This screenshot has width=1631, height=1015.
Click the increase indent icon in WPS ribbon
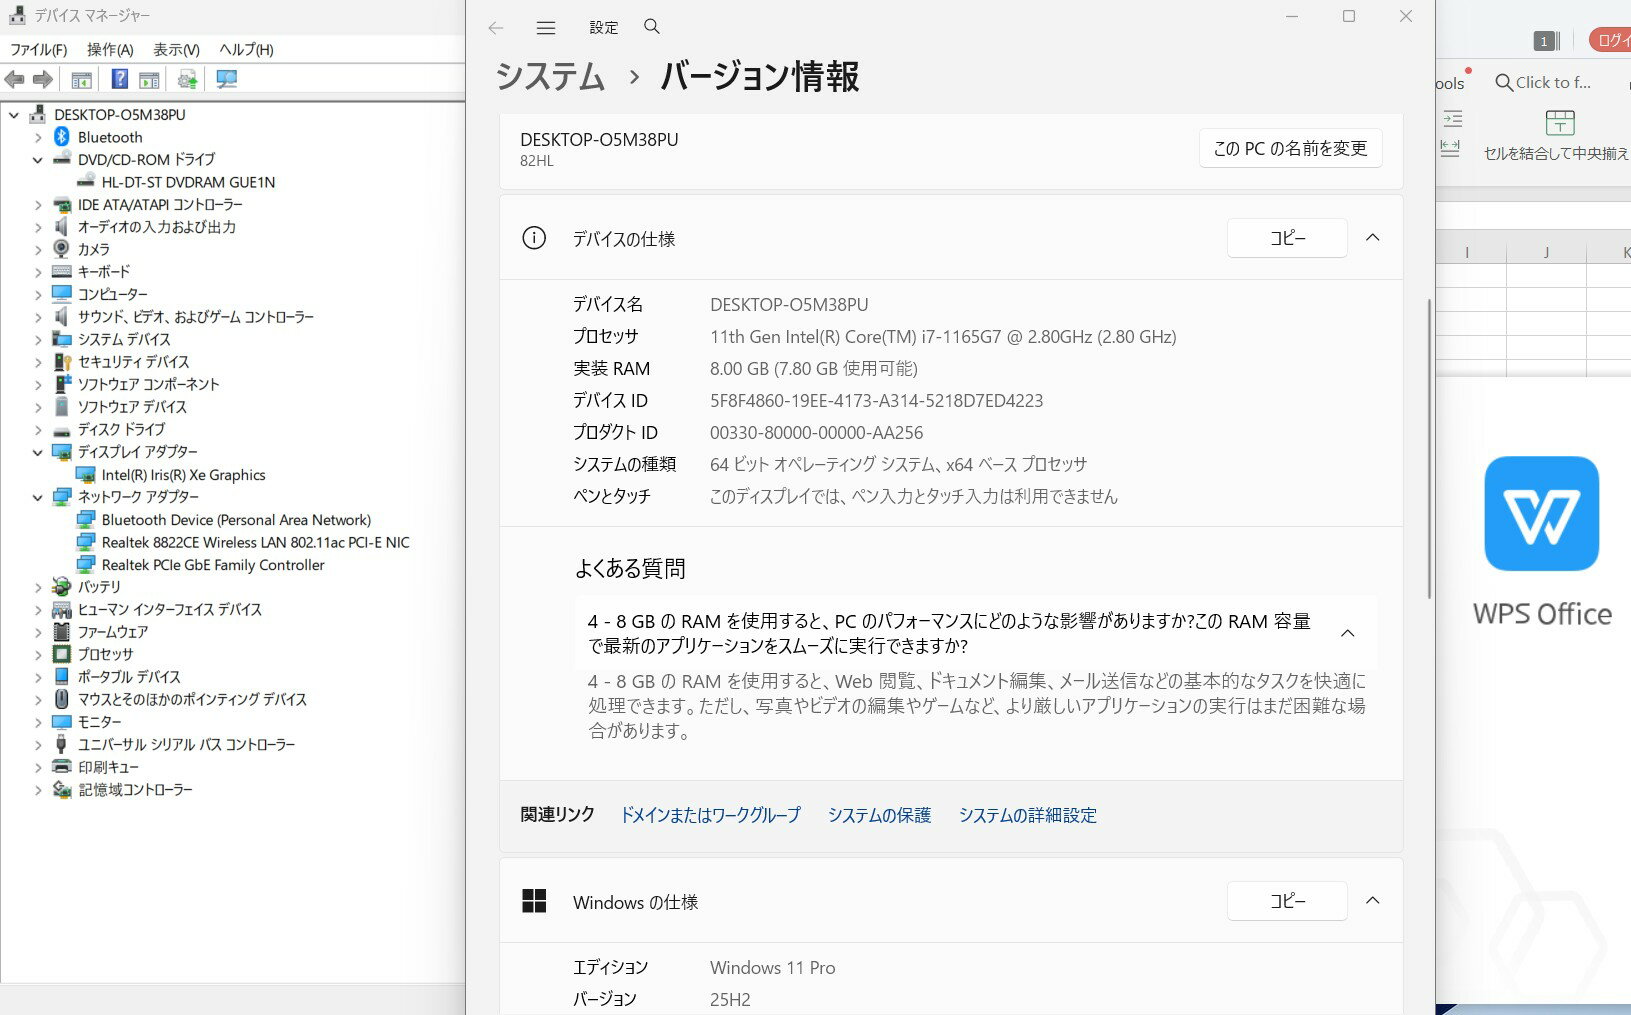(1452, 119)
